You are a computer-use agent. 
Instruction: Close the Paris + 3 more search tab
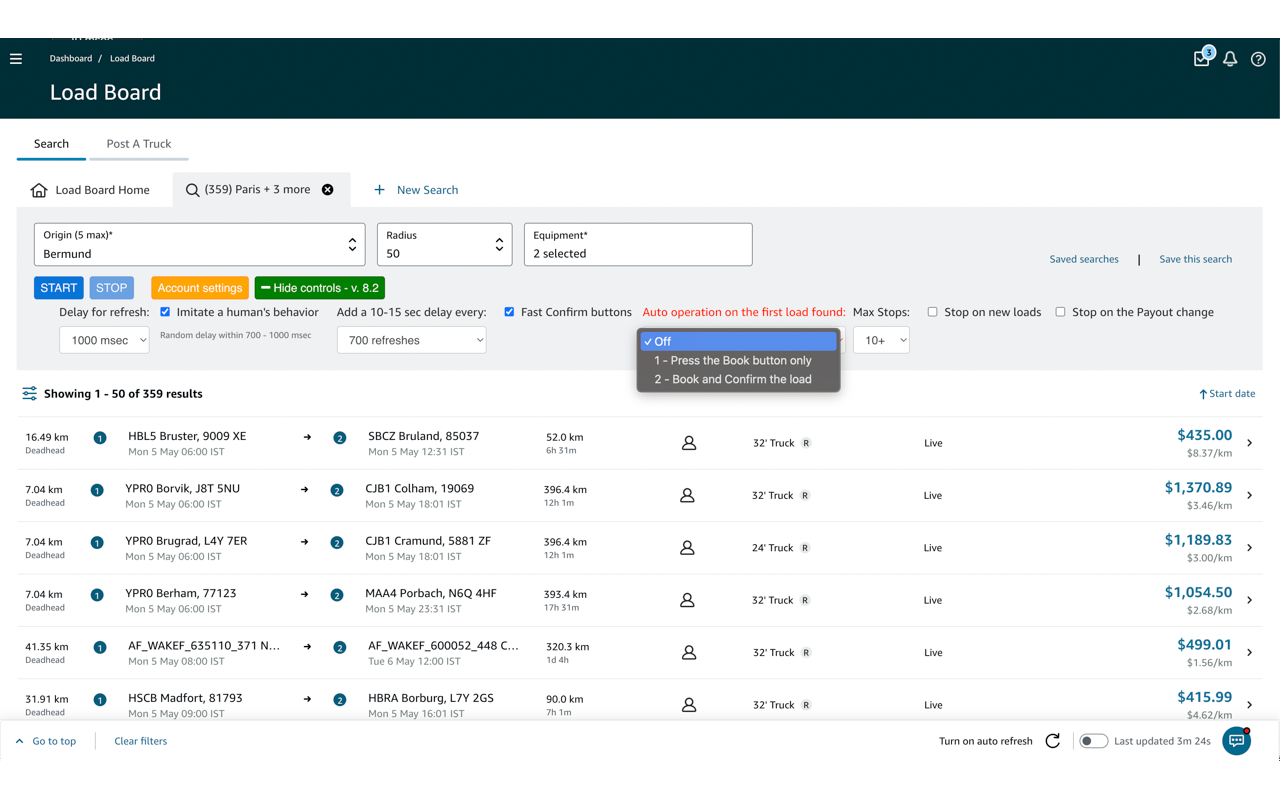[327, 190]
